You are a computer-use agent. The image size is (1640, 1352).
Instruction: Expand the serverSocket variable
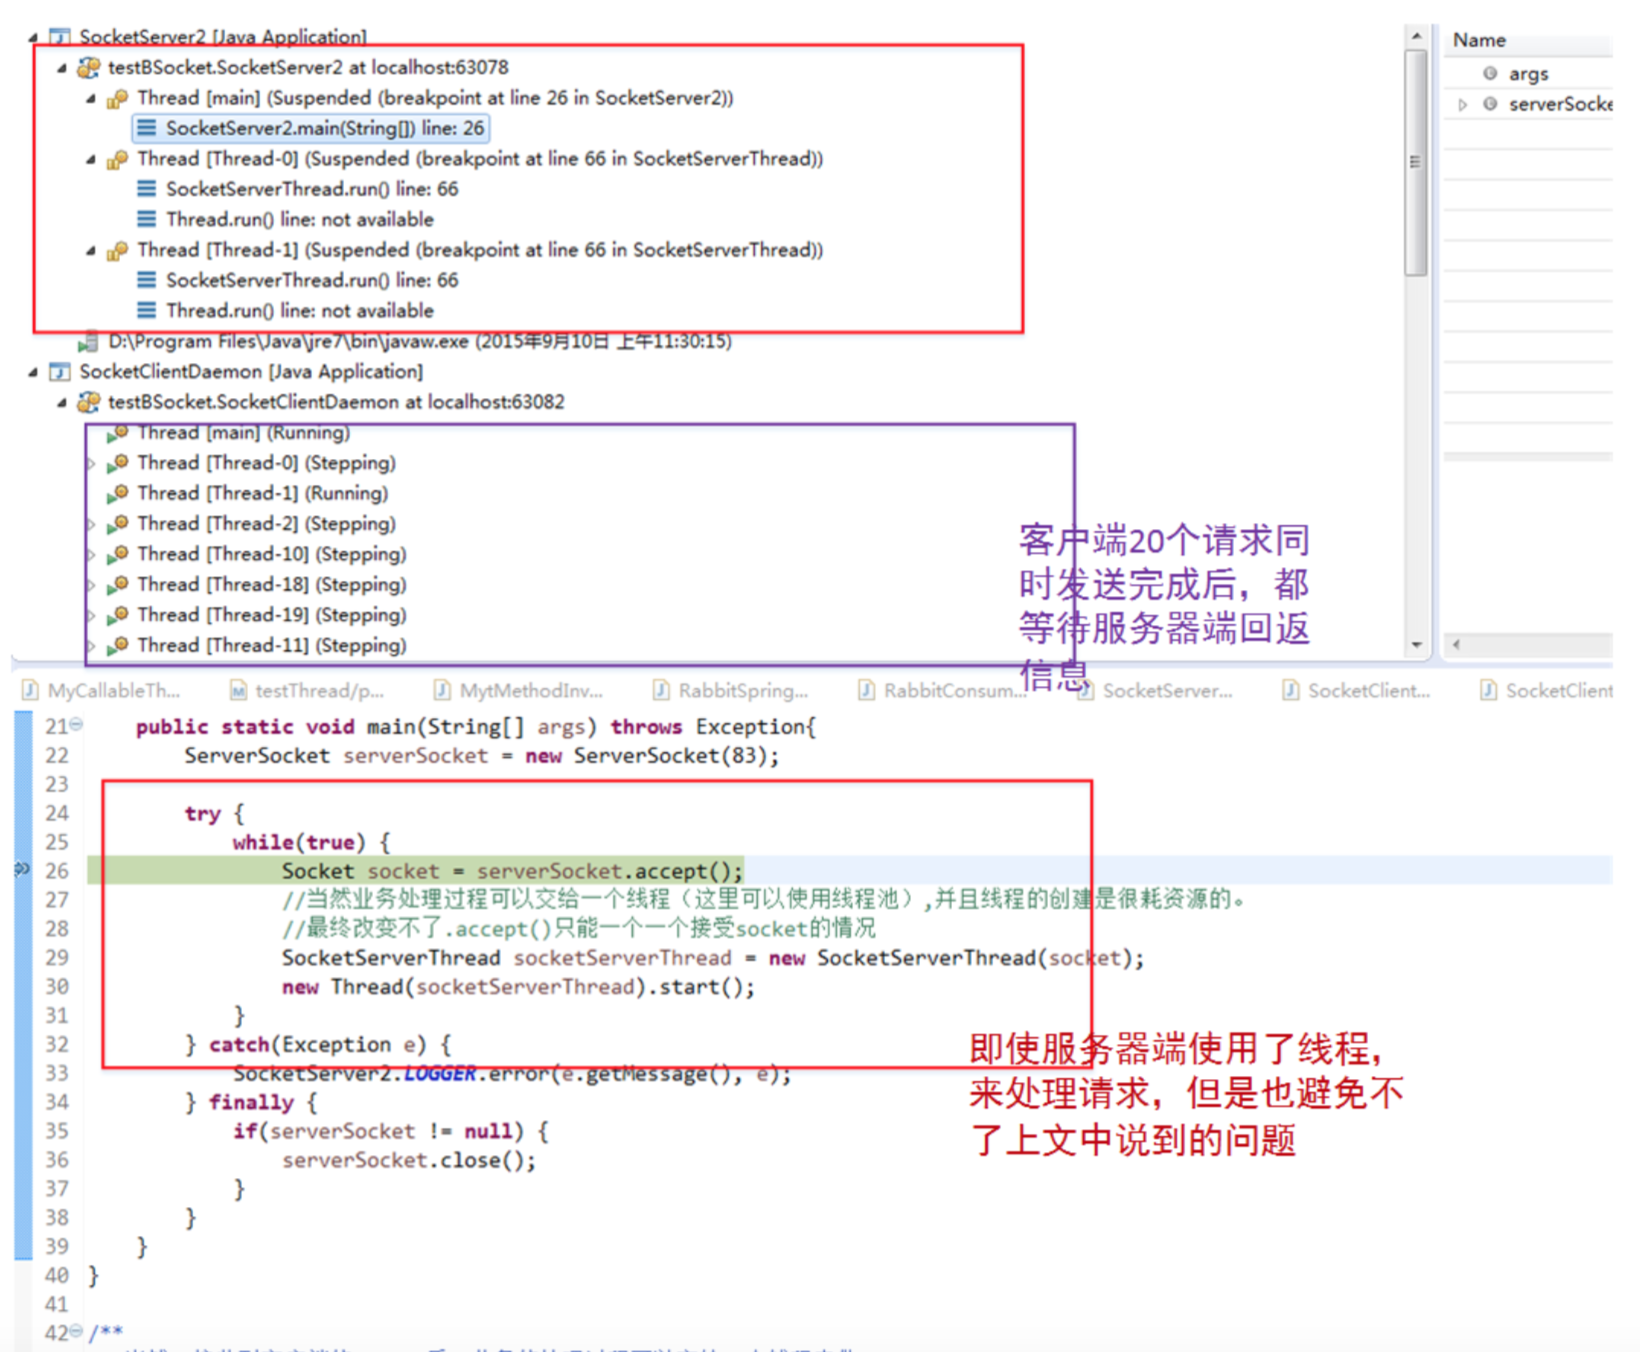click(x=1463, y=104)
